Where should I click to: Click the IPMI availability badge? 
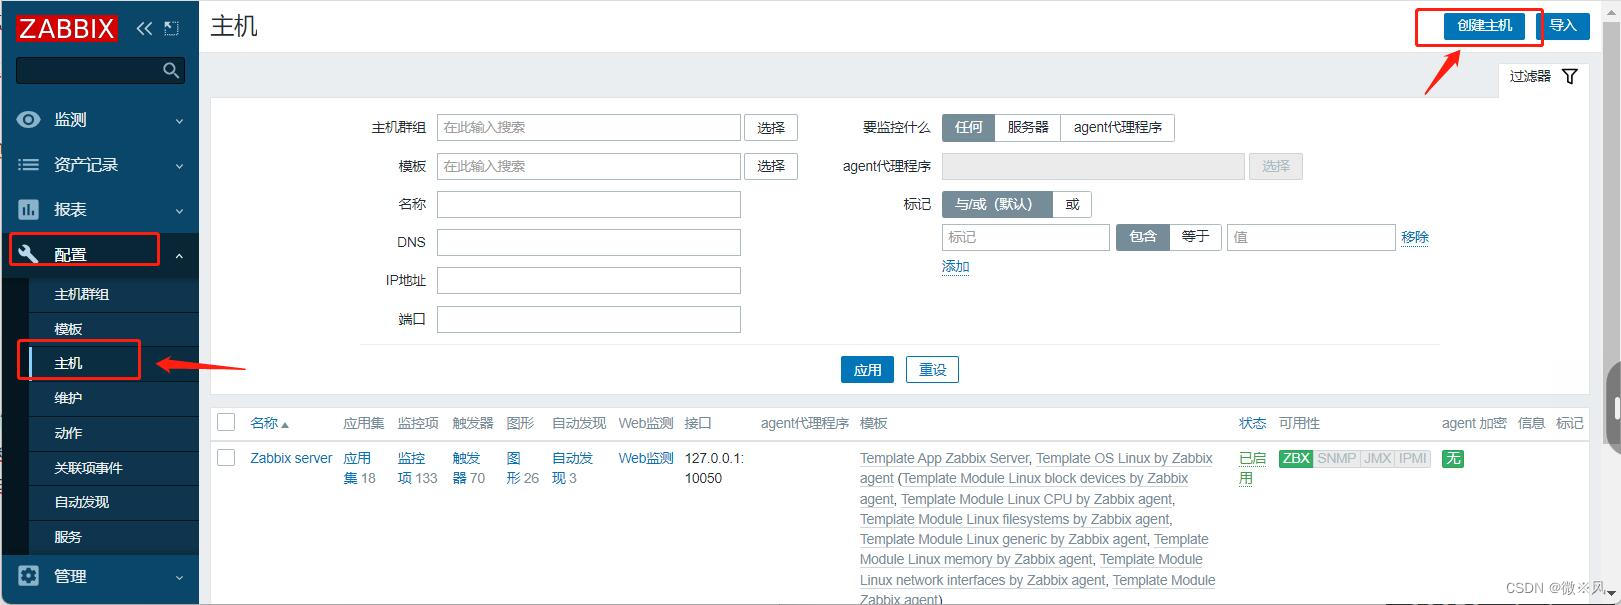pos(1413,458)
